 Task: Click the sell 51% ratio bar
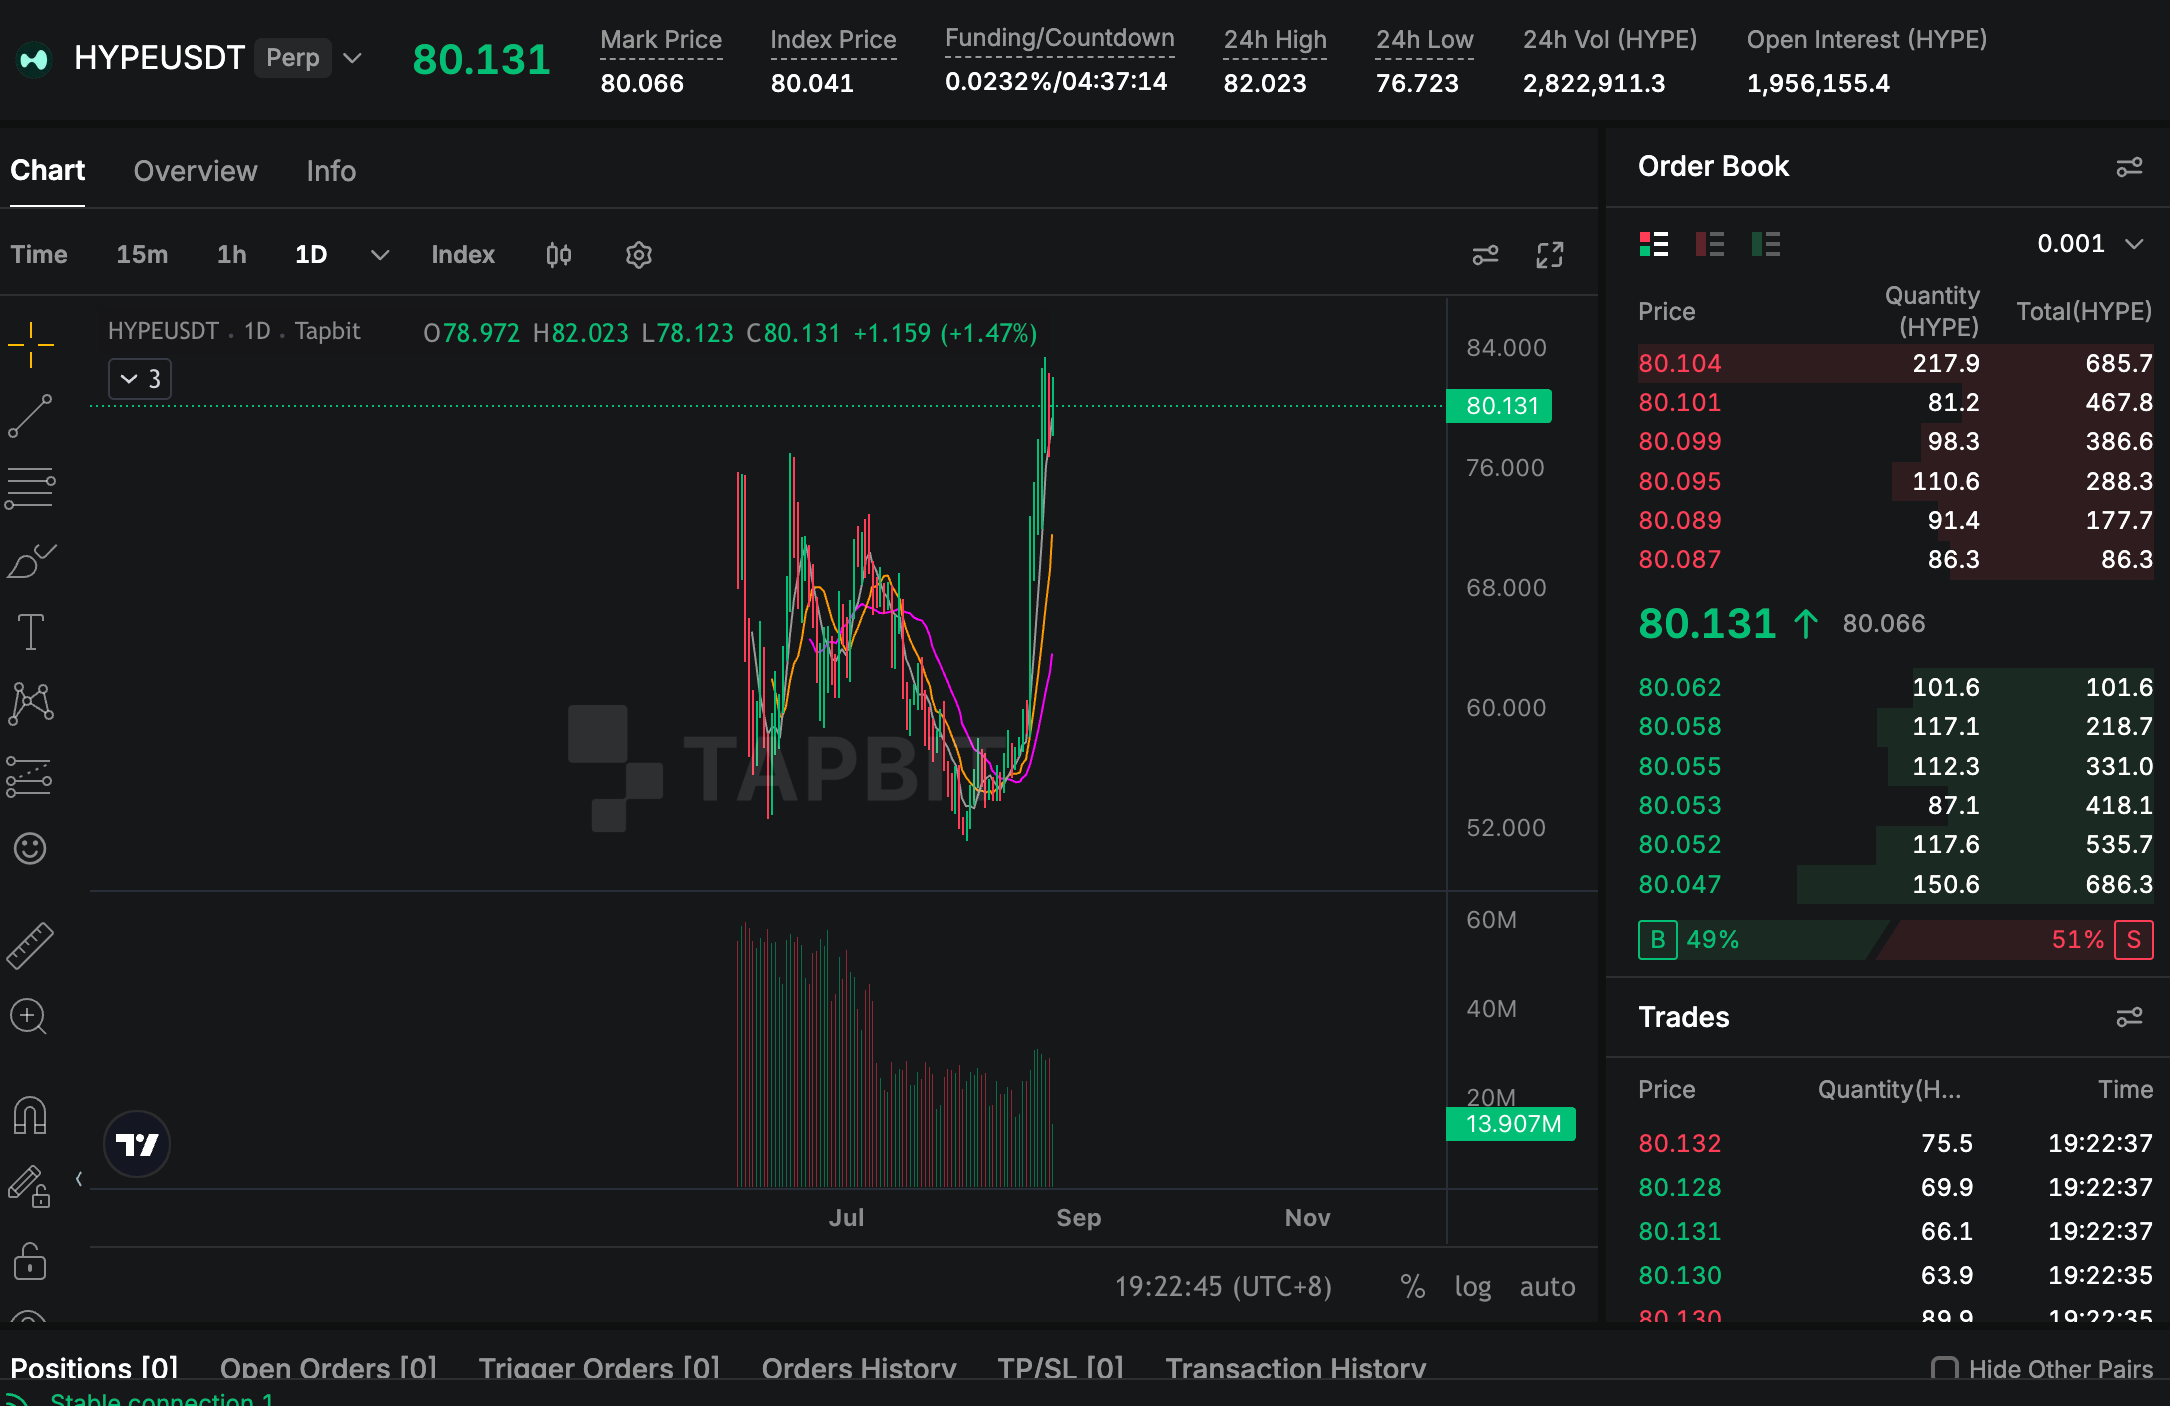(2015, 940)
